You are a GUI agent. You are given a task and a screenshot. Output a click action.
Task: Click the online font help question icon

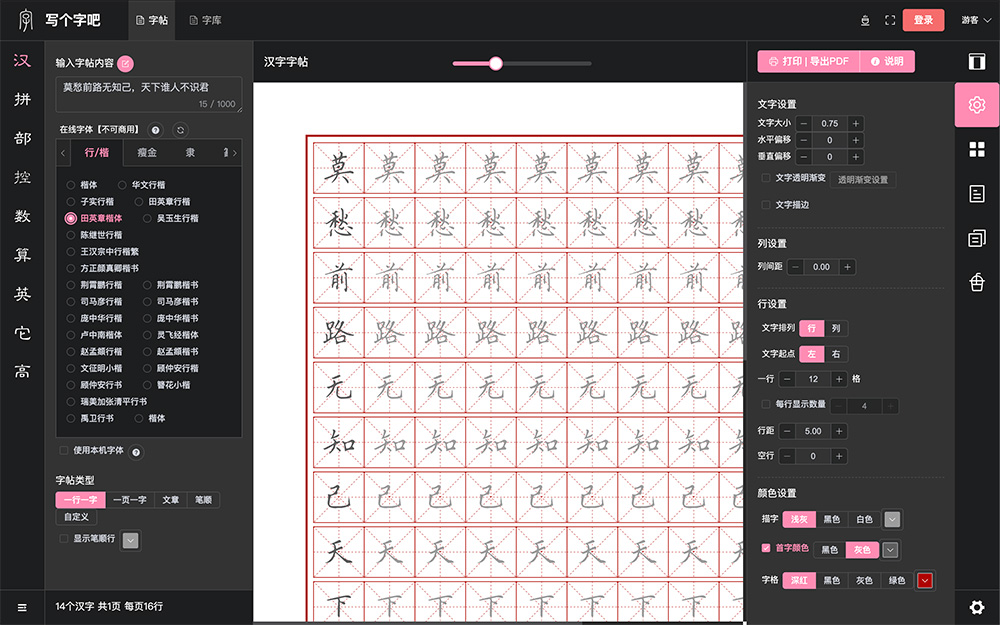tap(156, 130)
